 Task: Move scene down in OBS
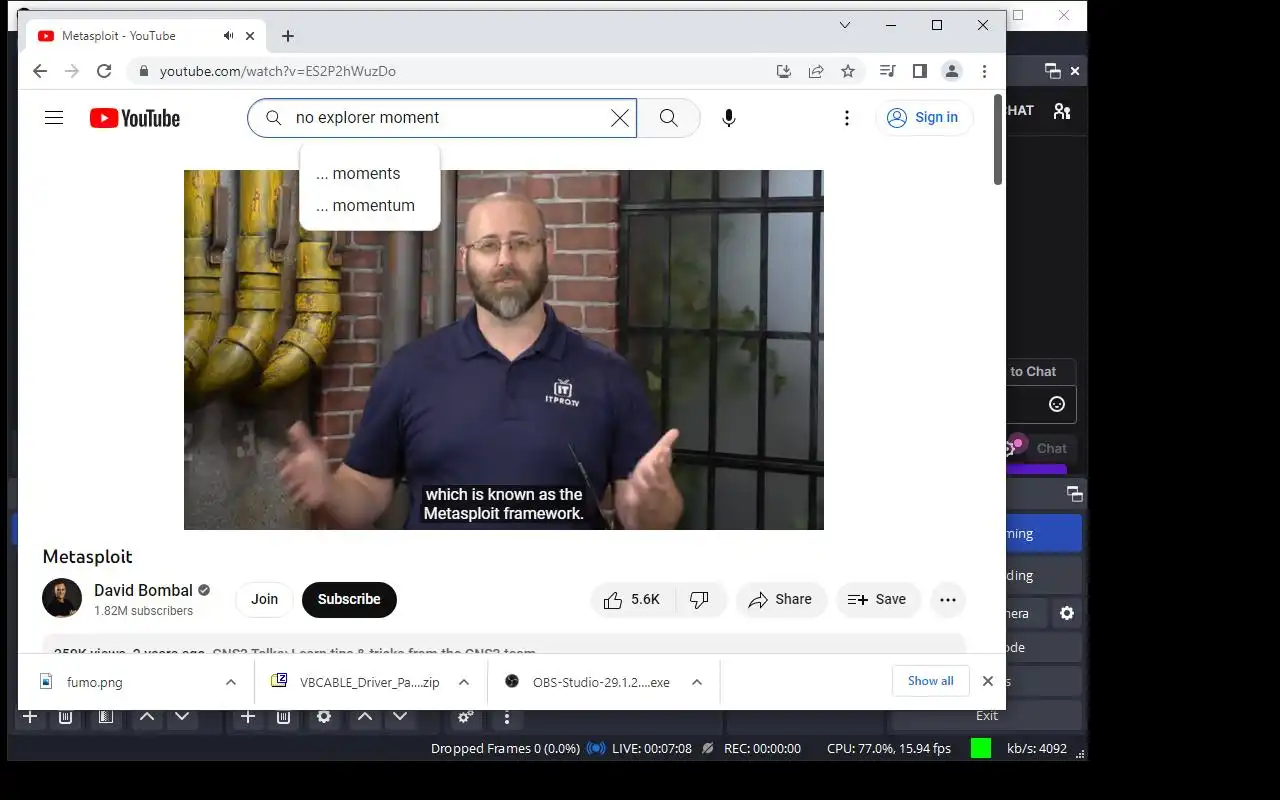pos(182,716)
